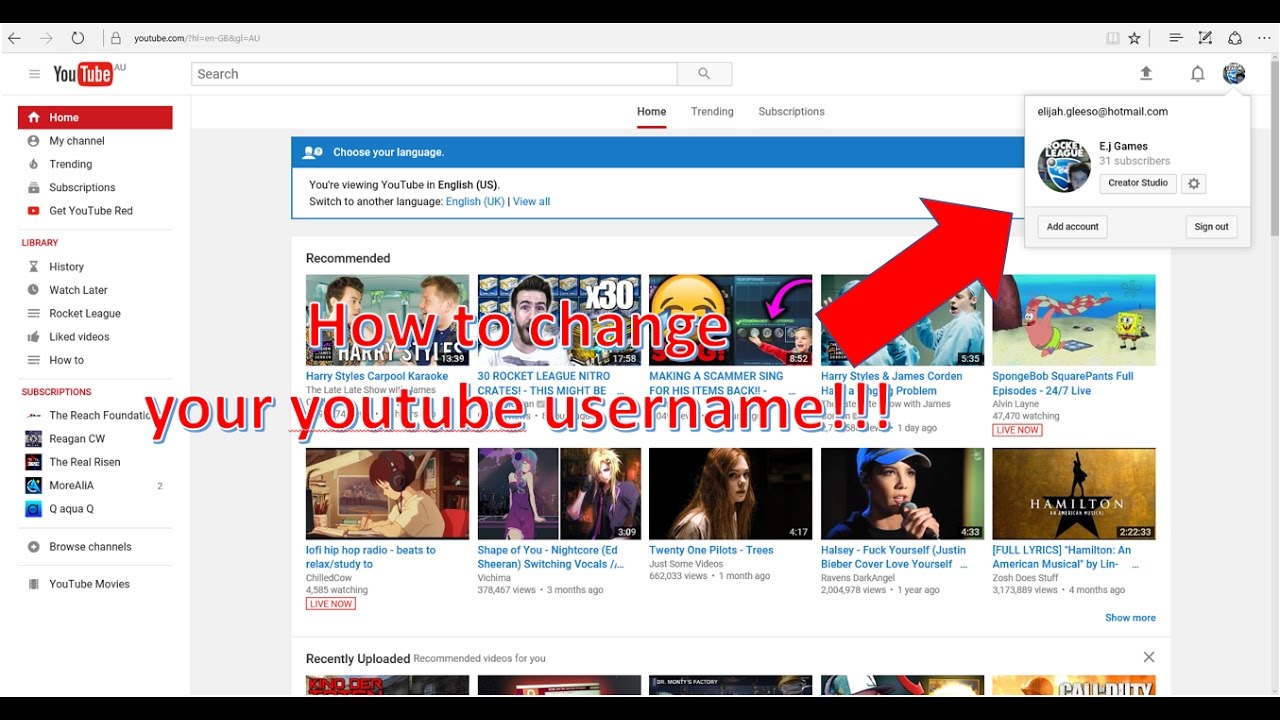This screenshot has height=720, width=1280.
Task: Switch language to English (UK) link
Action: [x=475, y=202]
